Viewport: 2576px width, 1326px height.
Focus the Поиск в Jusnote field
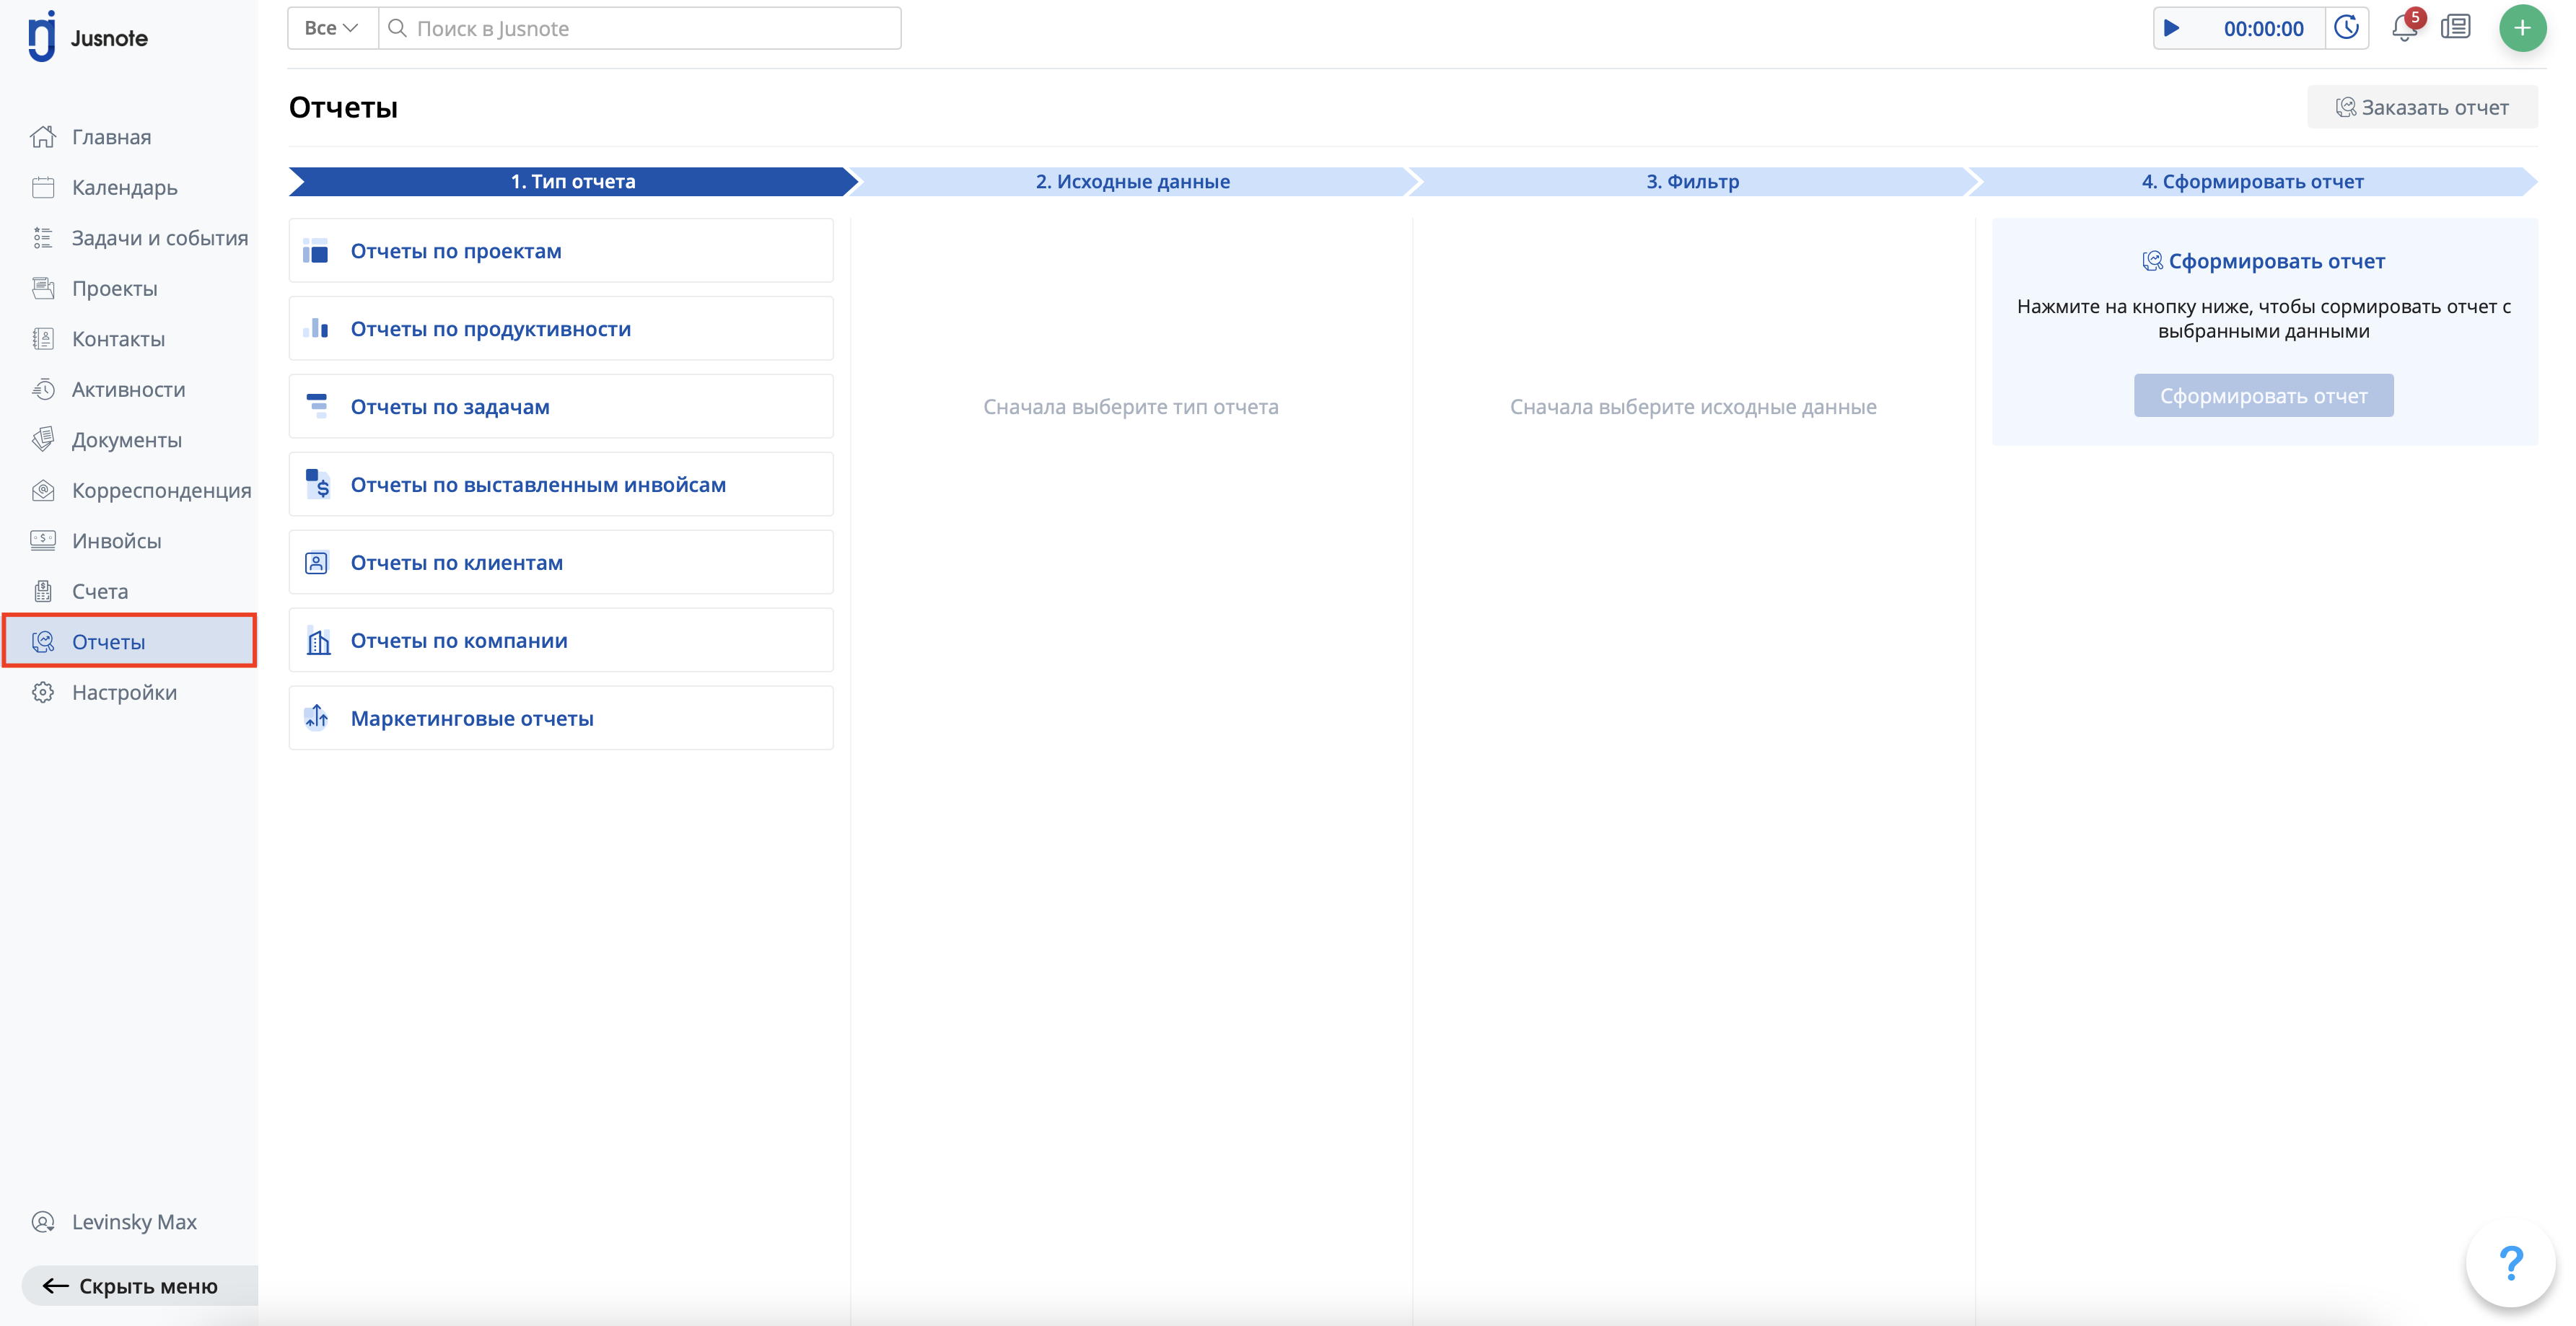(x=640, y=28)
